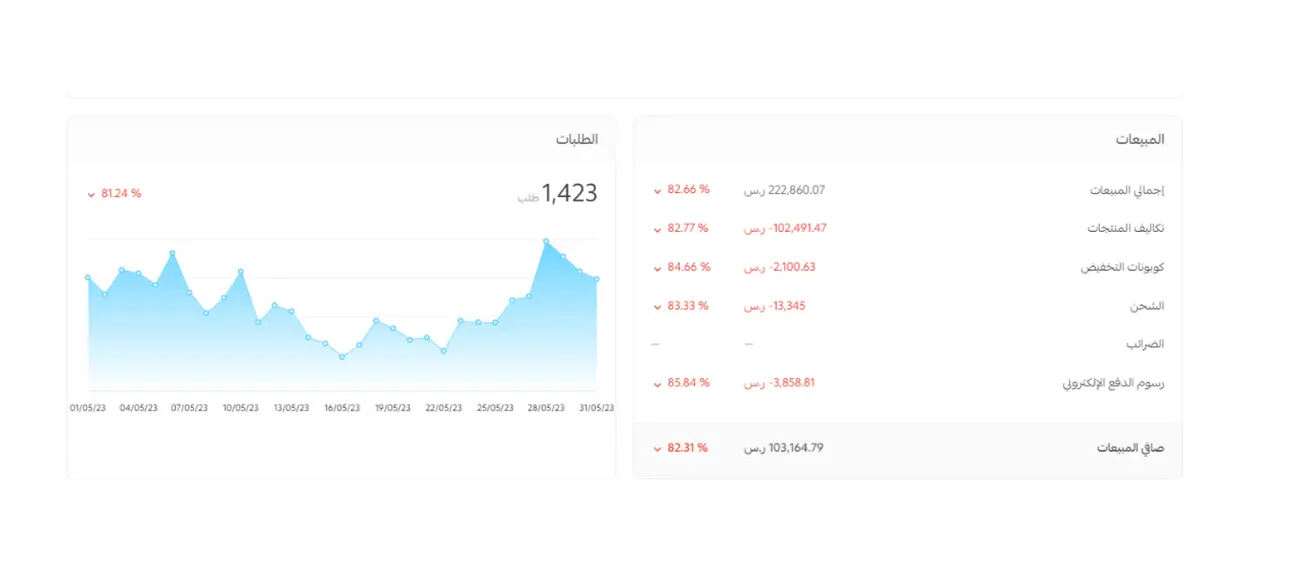Image resolution: width=1295 pixels, height=567 pixels.
Task: Click the 10/05/23 date label on the axis
Action: [x=241, y=408]
